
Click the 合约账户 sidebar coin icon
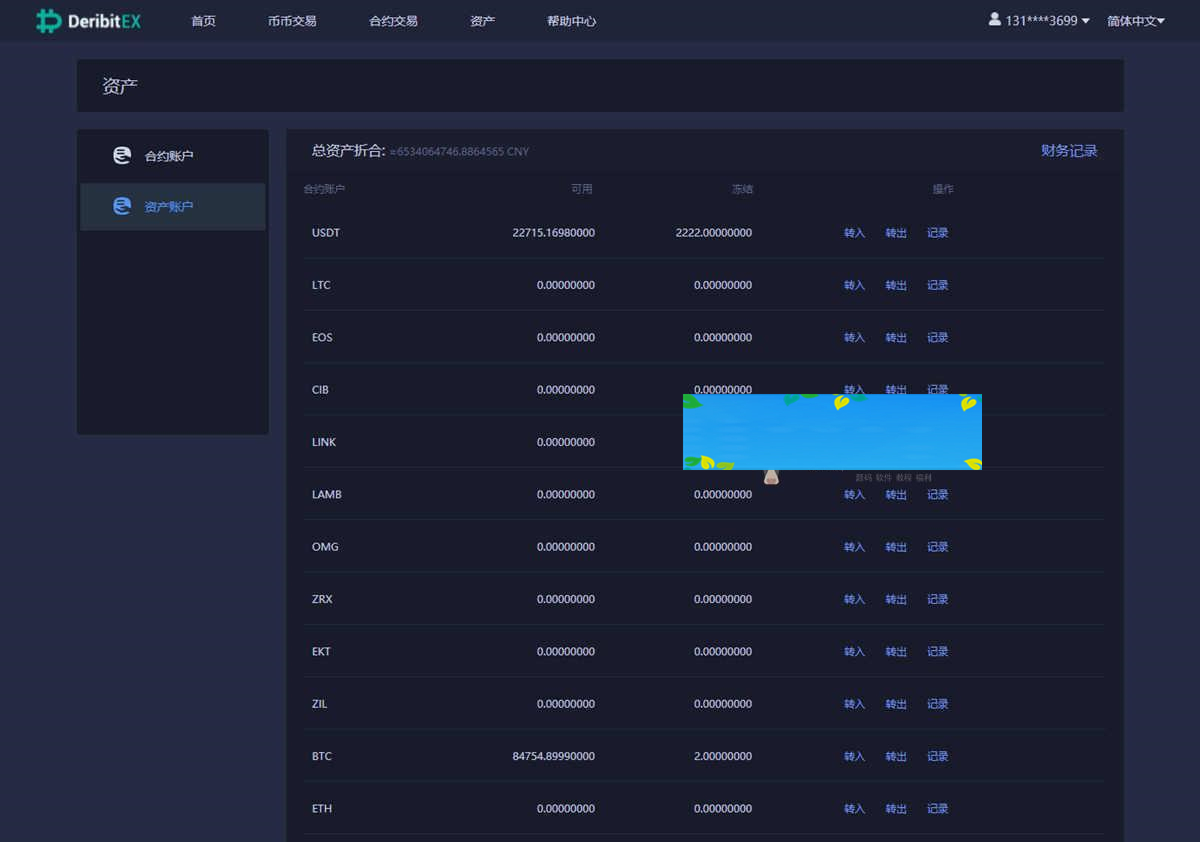click(122, 156)
